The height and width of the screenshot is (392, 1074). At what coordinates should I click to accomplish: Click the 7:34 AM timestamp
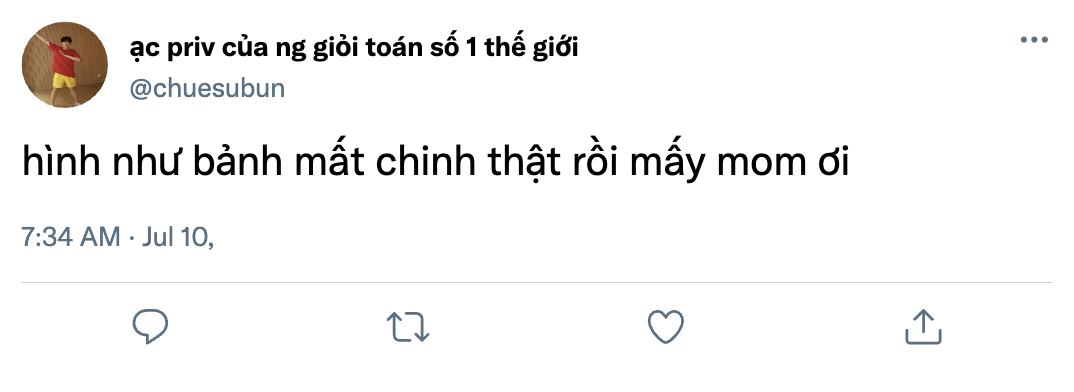click(x=71, y=237)
